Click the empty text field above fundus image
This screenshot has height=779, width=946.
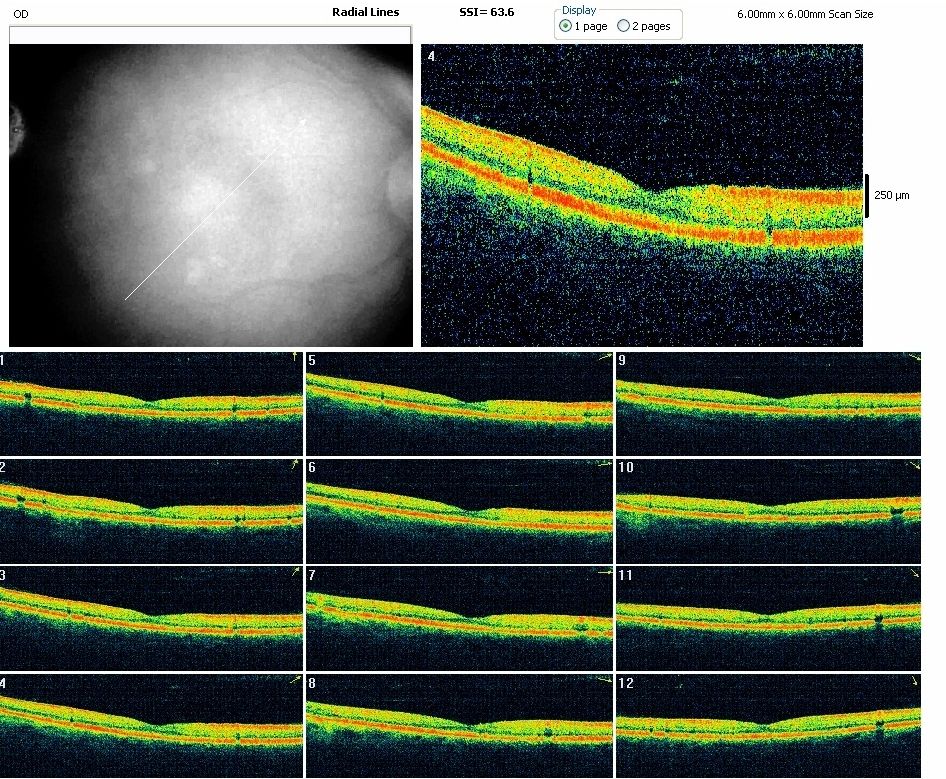click(x=210, y=35)
